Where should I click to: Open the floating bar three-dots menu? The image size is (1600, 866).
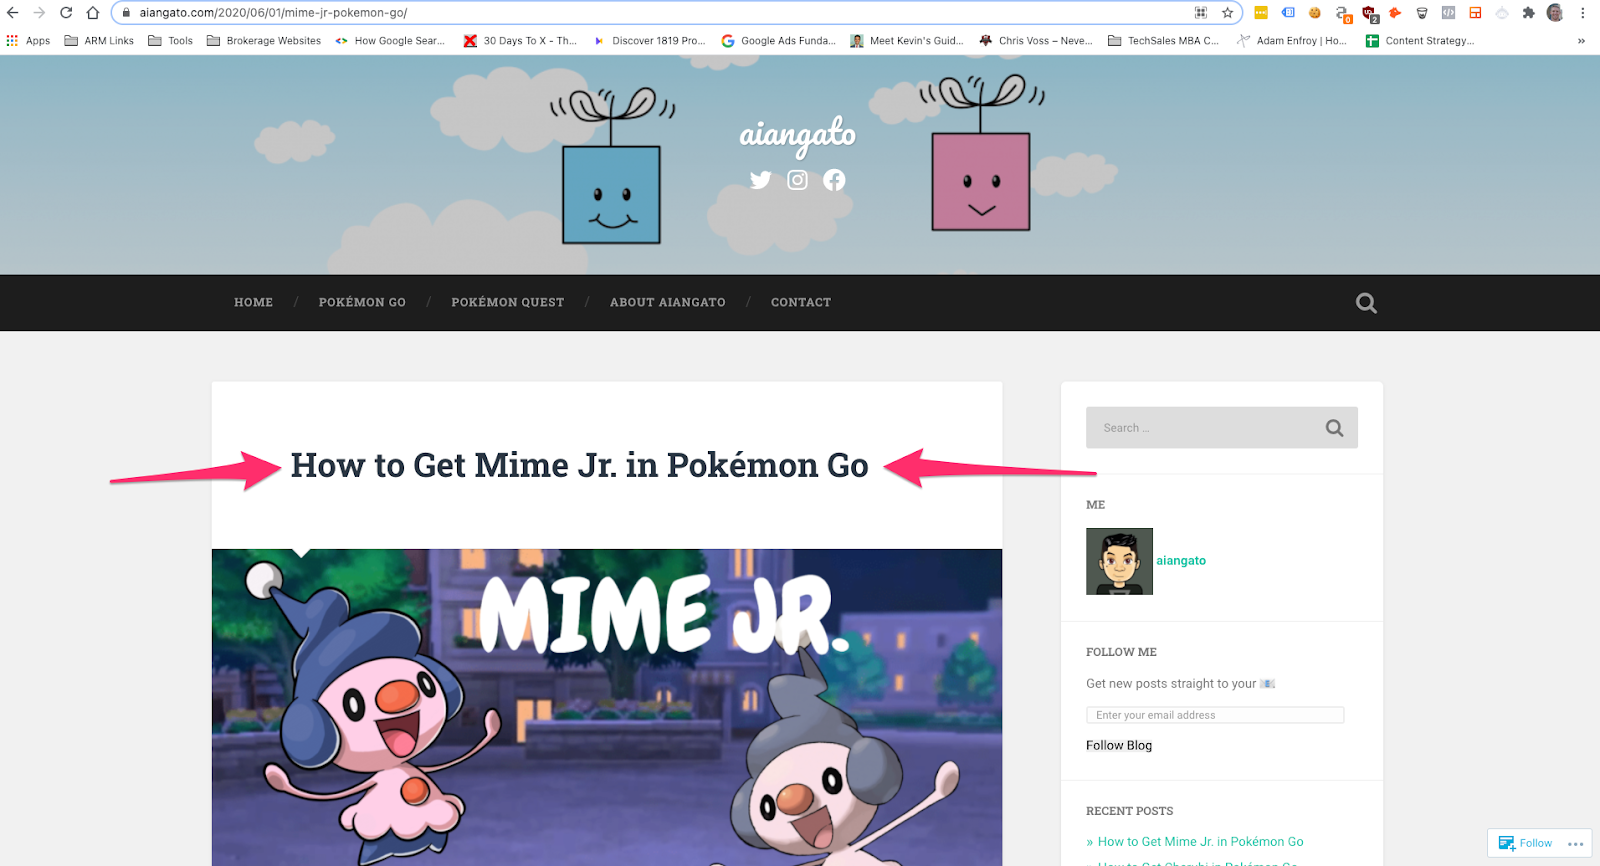tap(1576, 844)
